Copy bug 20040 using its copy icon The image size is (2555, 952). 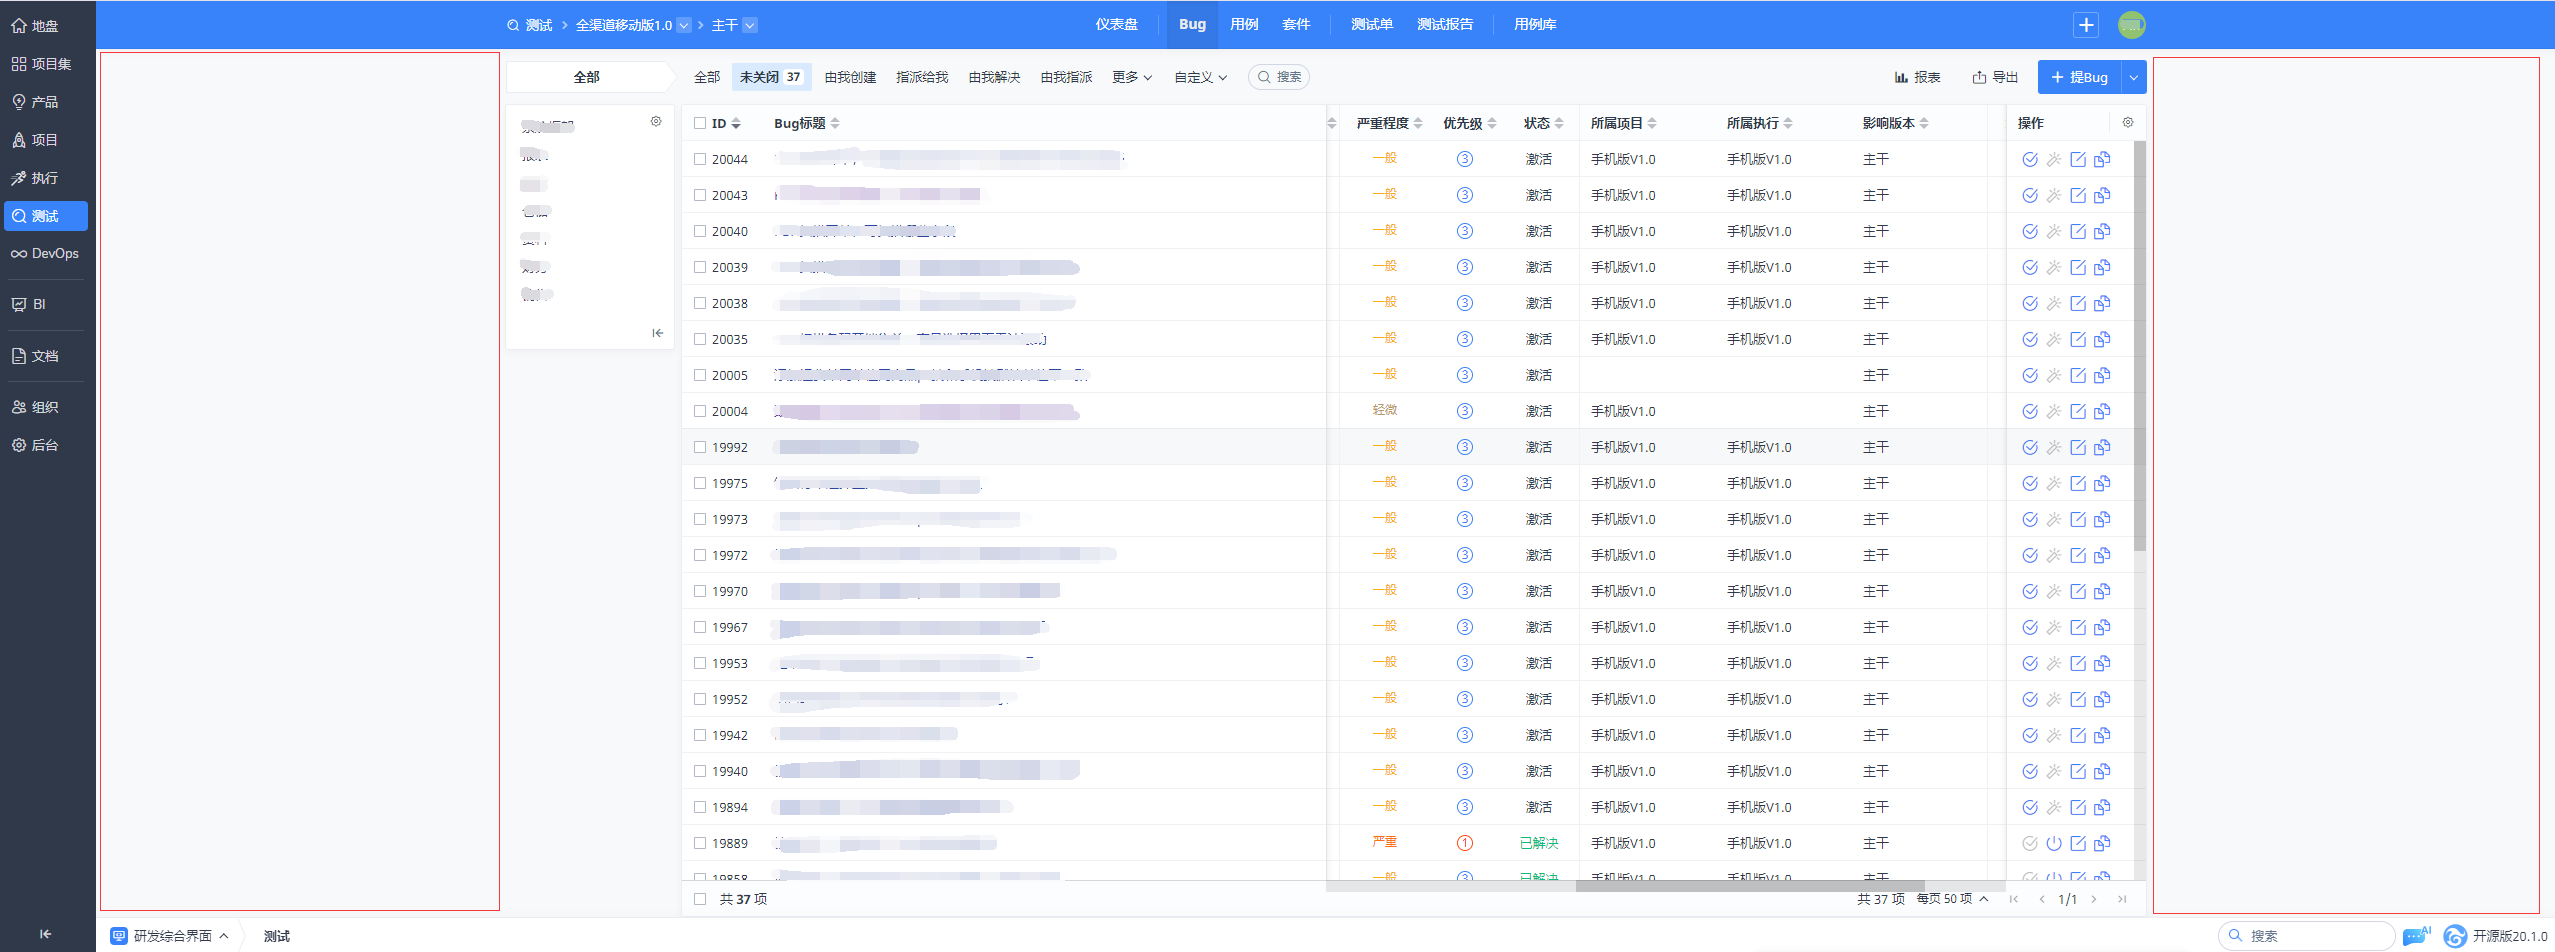pyautogui.click(x=2102, y=231)
